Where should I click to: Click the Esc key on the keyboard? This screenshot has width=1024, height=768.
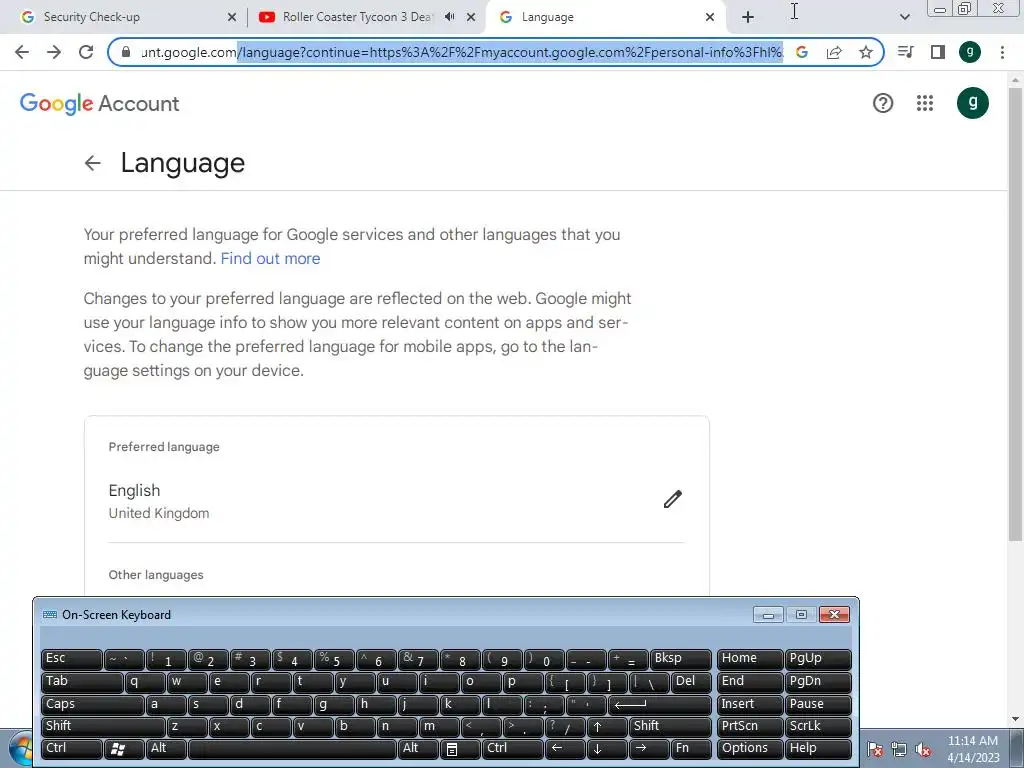(x=72, y=659)
